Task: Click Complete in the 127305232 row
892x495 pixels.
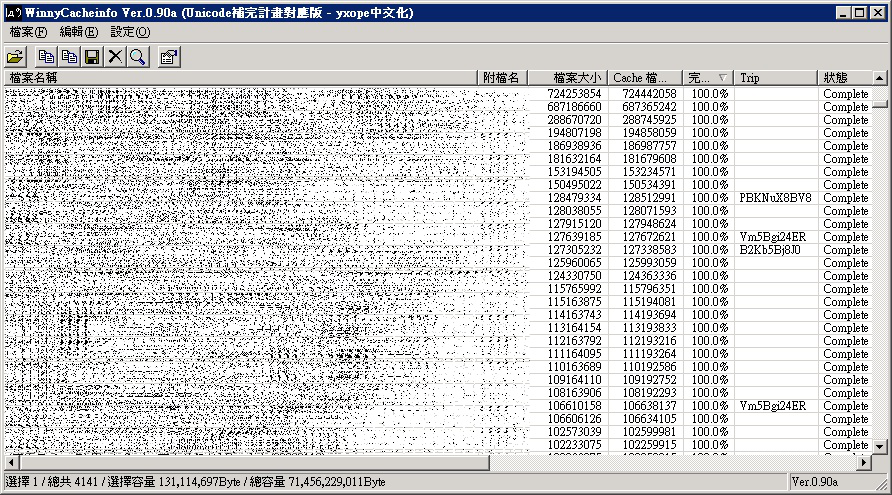Action: (845, 250)
